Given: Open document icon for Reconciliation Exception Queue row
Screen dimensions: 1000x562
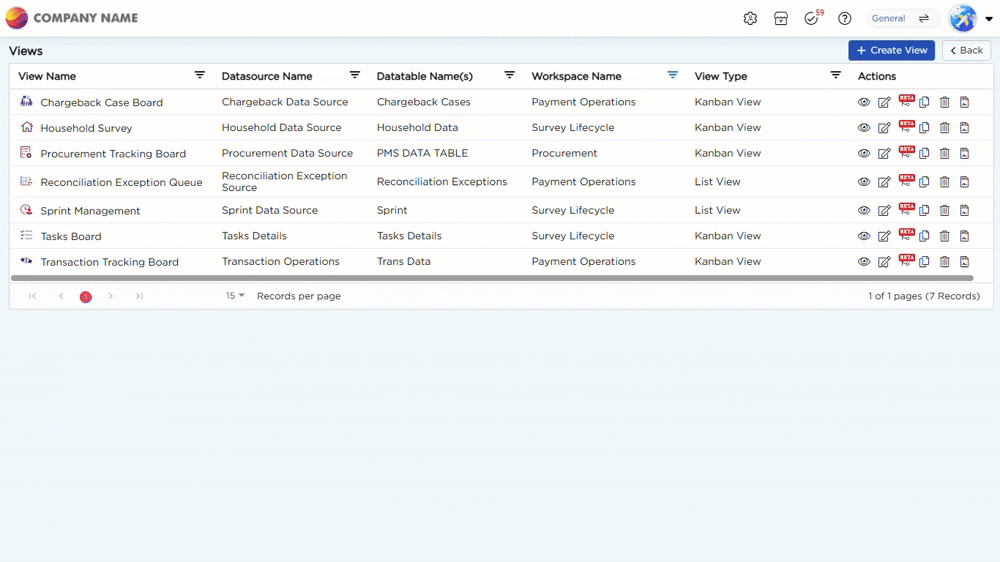Looking at the screenshot, I should tap(964, 182).
